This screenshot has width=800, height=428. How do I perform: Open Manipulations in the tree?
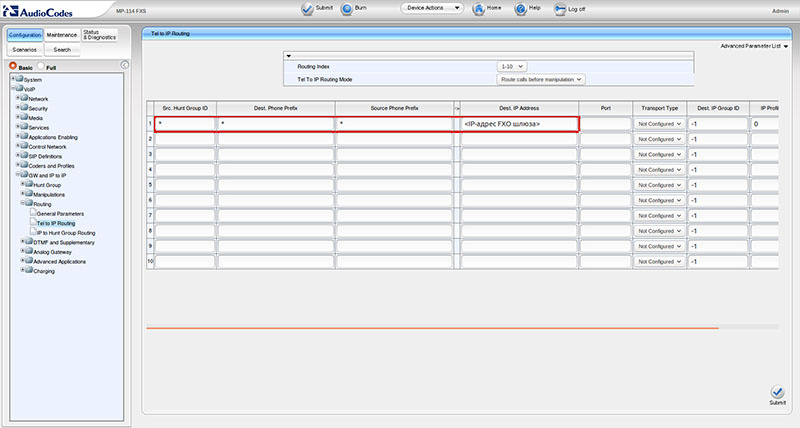click(x=49, y=195)
